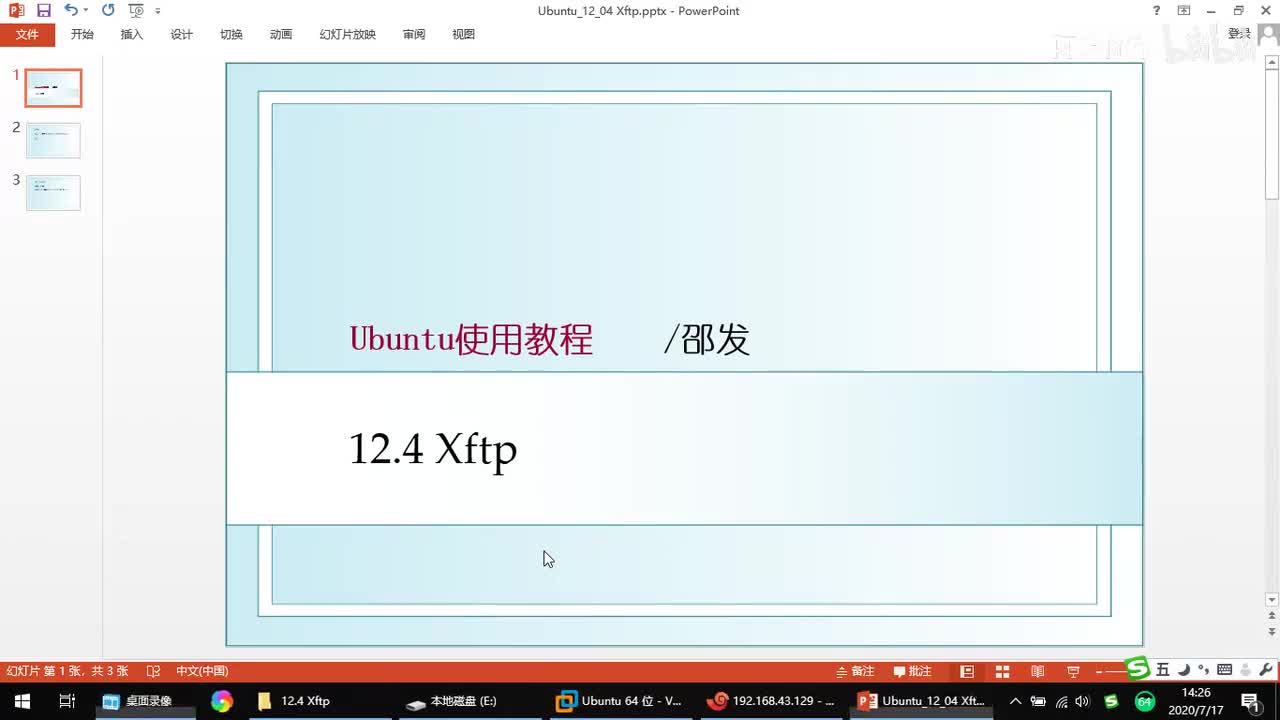The width and height of the screenshot is (1280, 720).
Task: Start Slide Show view icon in status bar
Action: pyautogui.click(x=1073, y=671)
